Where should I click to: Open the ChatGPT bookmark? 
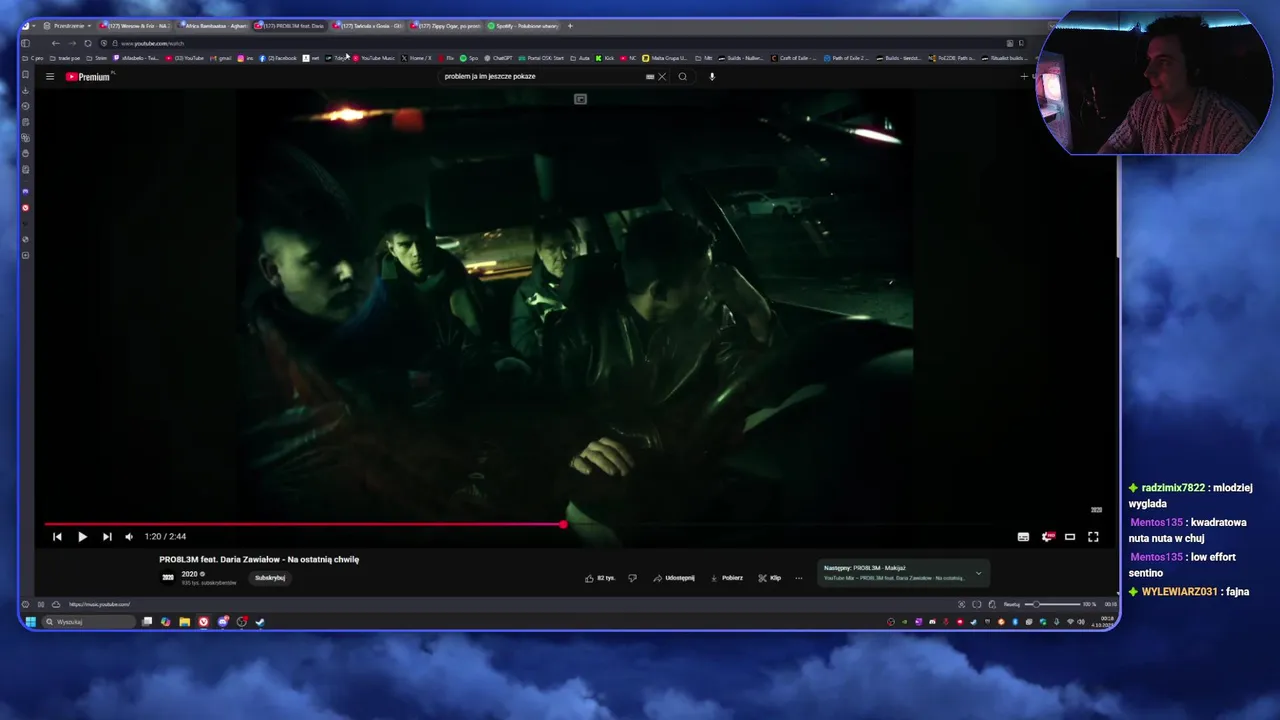pyautogui.click(x=498, y=58)
